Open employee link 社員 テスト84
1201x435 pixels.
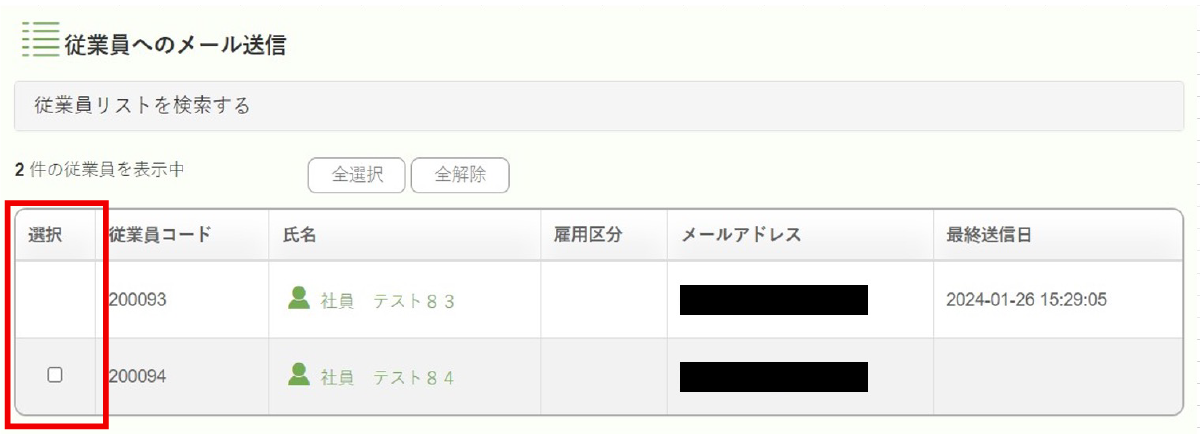pos(388,377)
